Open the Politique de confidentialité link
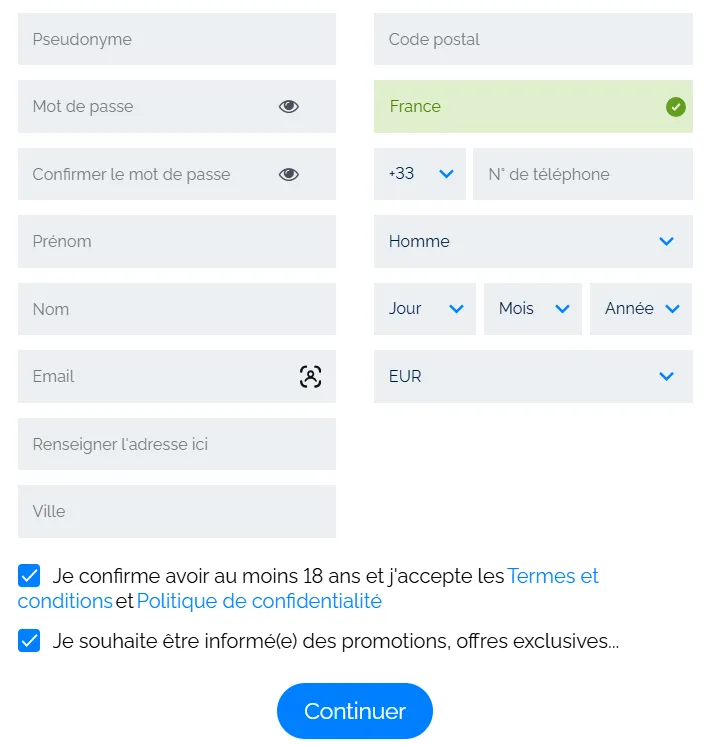Viewport: 716px width, 746px height. pos(259,601)
